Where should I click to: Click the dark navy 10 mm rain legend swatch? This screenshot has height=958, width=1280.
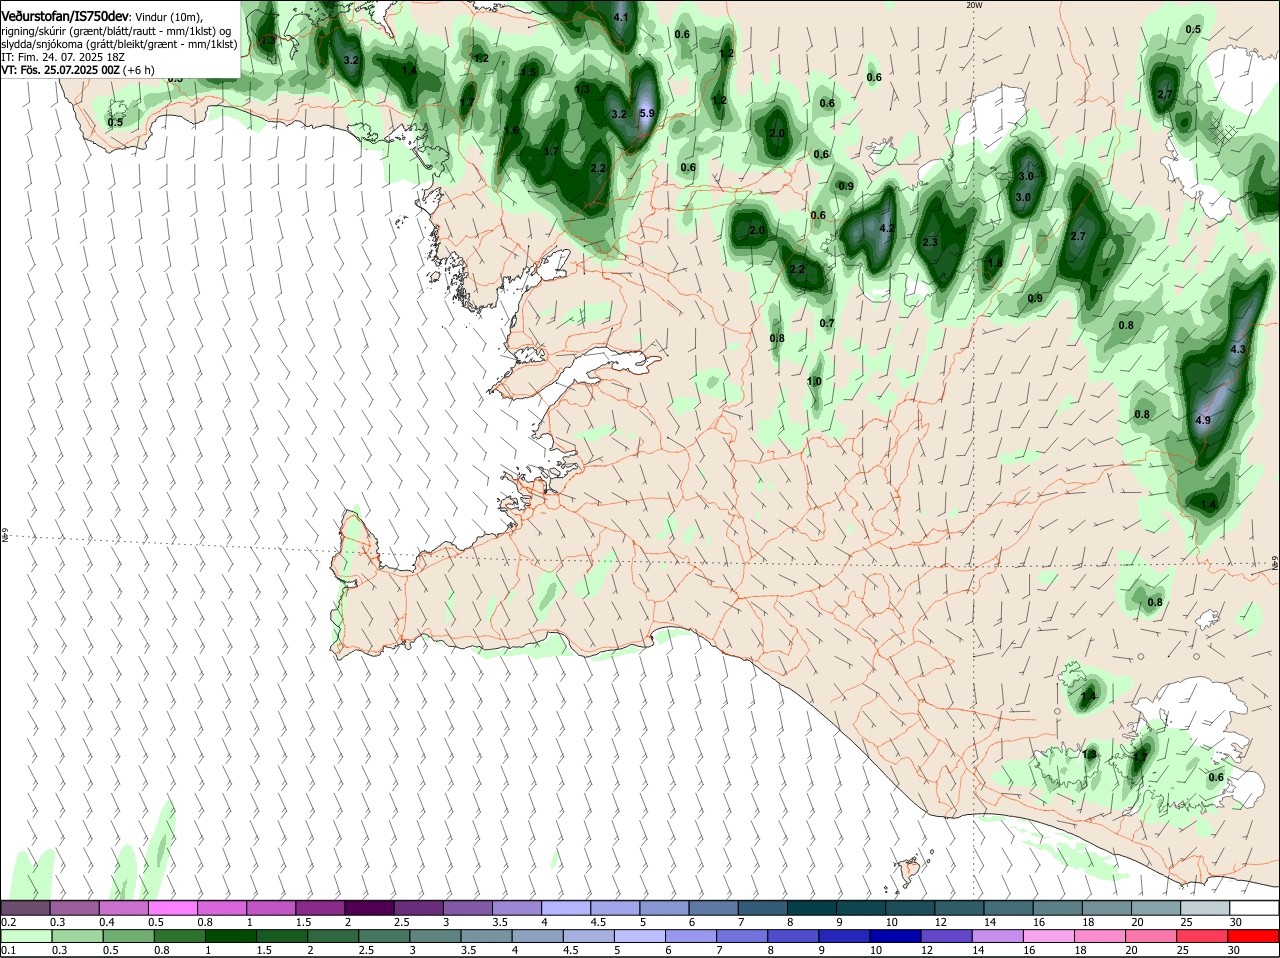pyautogui.click(x=894, y=937)
